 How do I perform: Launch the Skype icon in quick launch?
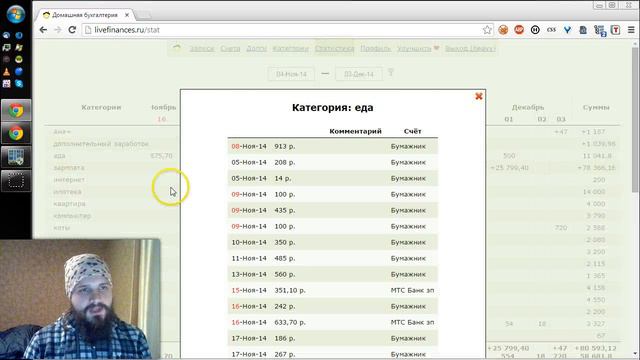[x=19, y=84]
